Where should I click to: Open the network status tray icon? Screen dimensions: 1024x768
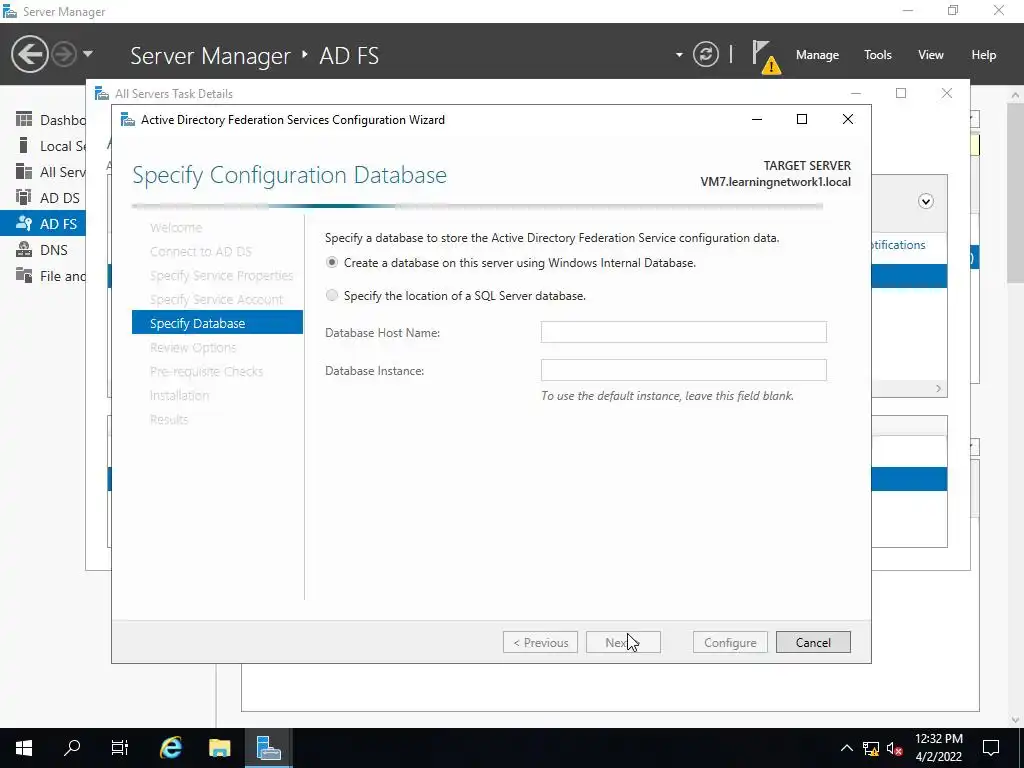871,748
